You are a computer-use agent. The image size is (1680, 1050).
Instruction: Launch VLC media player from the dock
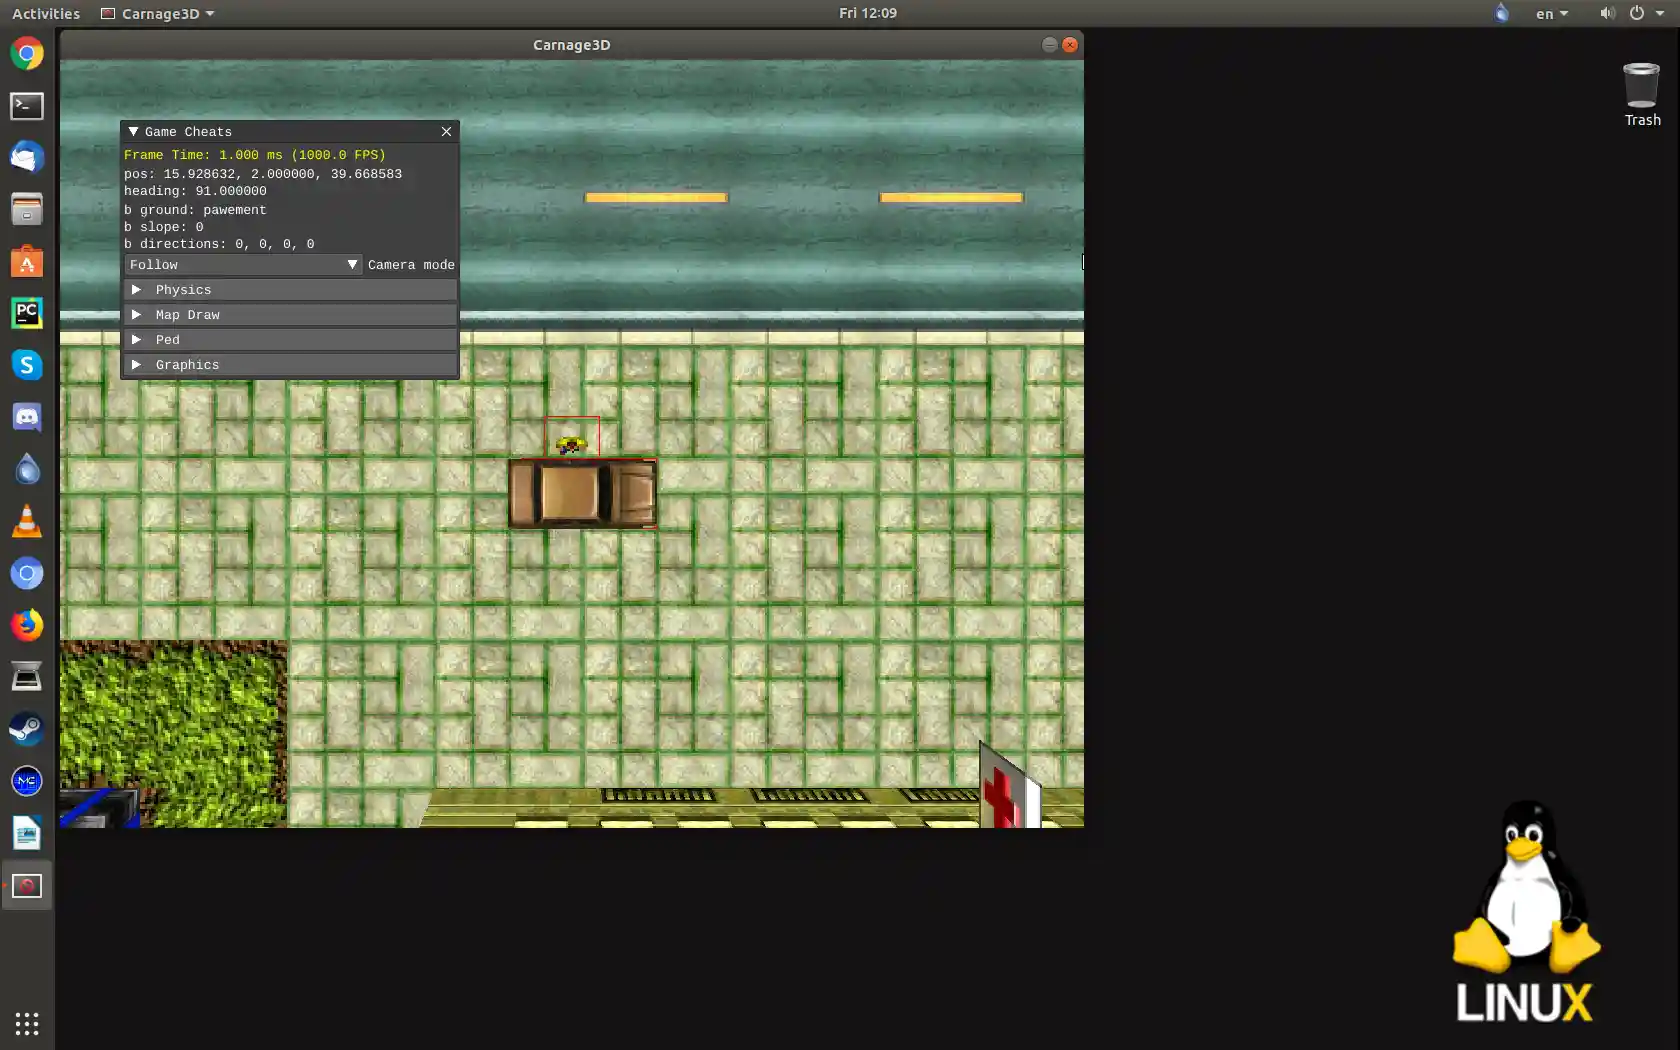point(26,521)
